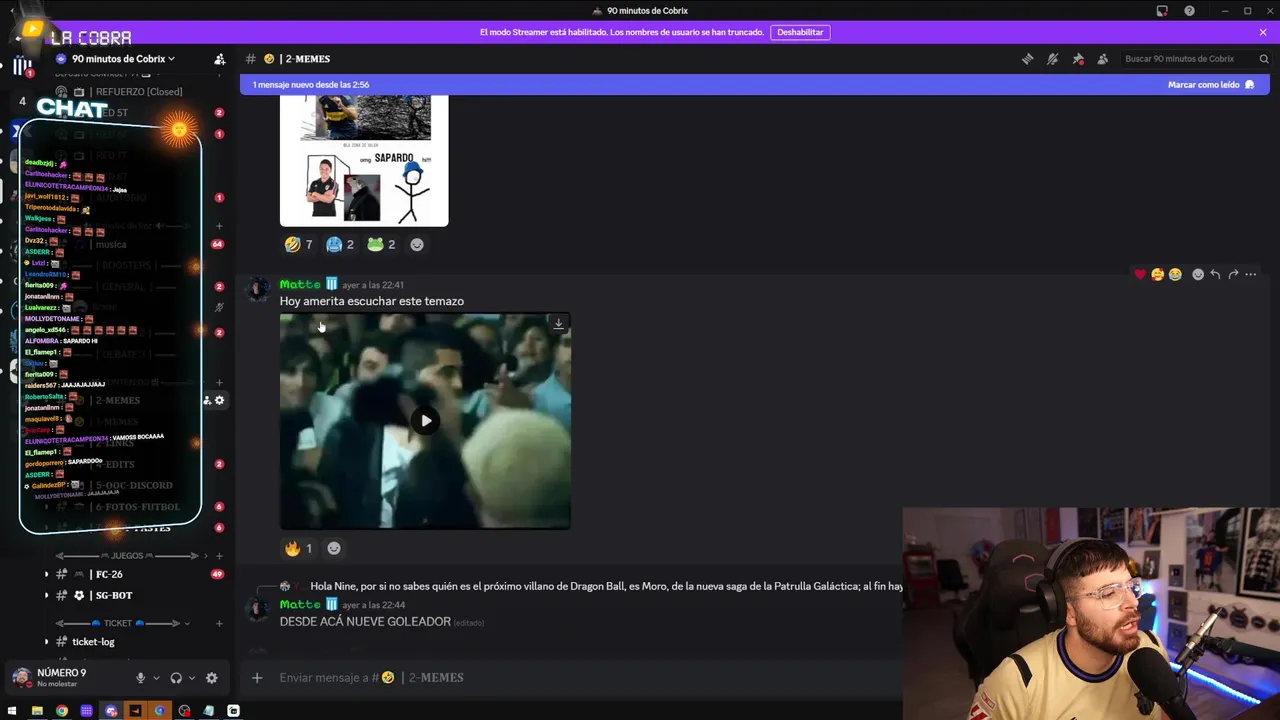Create invite for 2-MEMES channel
1280x720 pixels.
click(207, 400)
